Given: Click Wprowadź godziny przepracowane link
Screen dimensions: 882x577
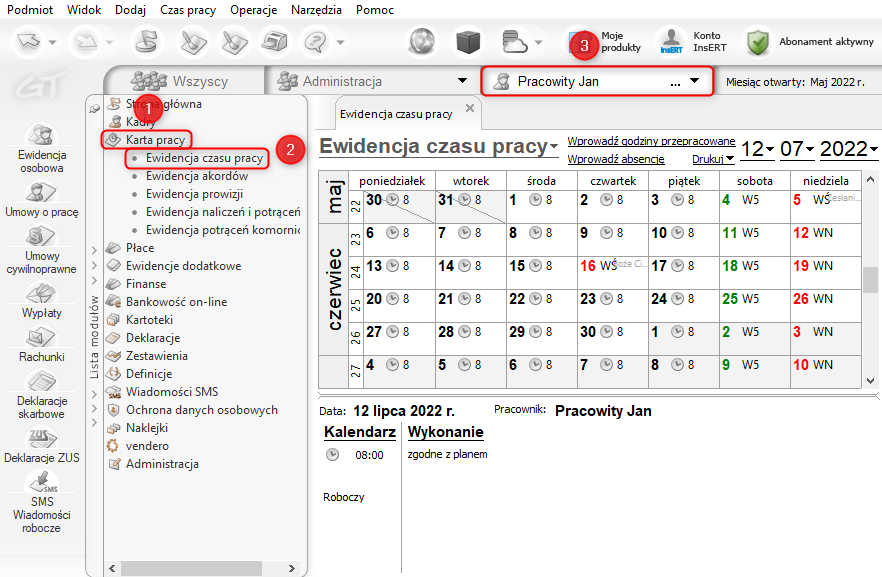Looking at the screenshot, I should [651, 141].
